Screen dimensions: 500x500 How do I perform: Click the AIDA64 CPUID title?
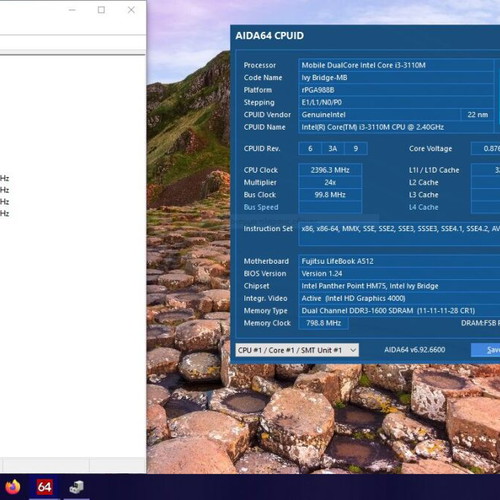click(x=269, y=36)
